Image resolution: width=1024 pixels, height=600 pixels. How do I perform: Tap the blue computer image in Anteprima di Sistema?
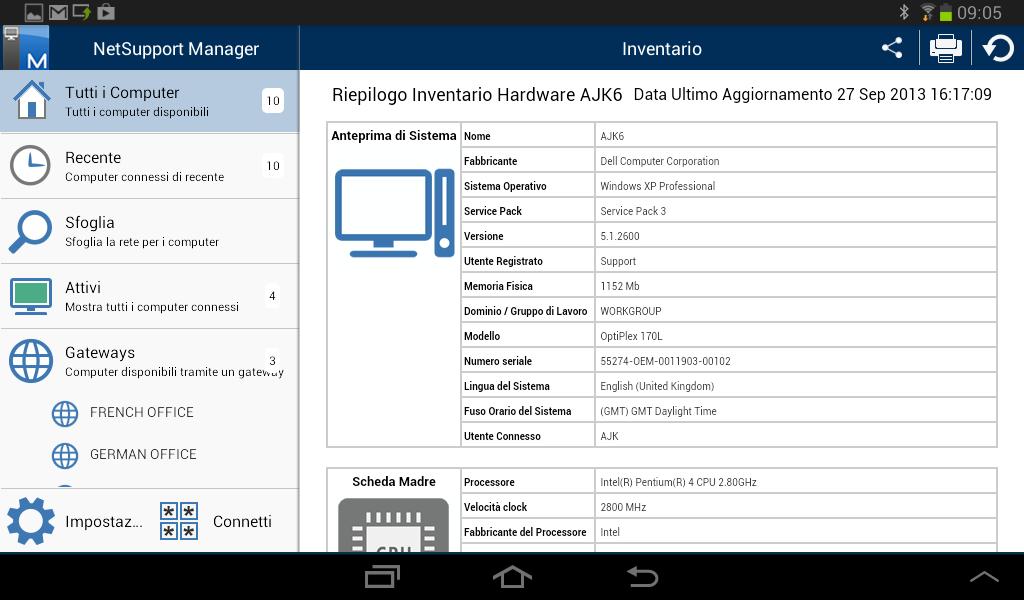click(394, 213)
